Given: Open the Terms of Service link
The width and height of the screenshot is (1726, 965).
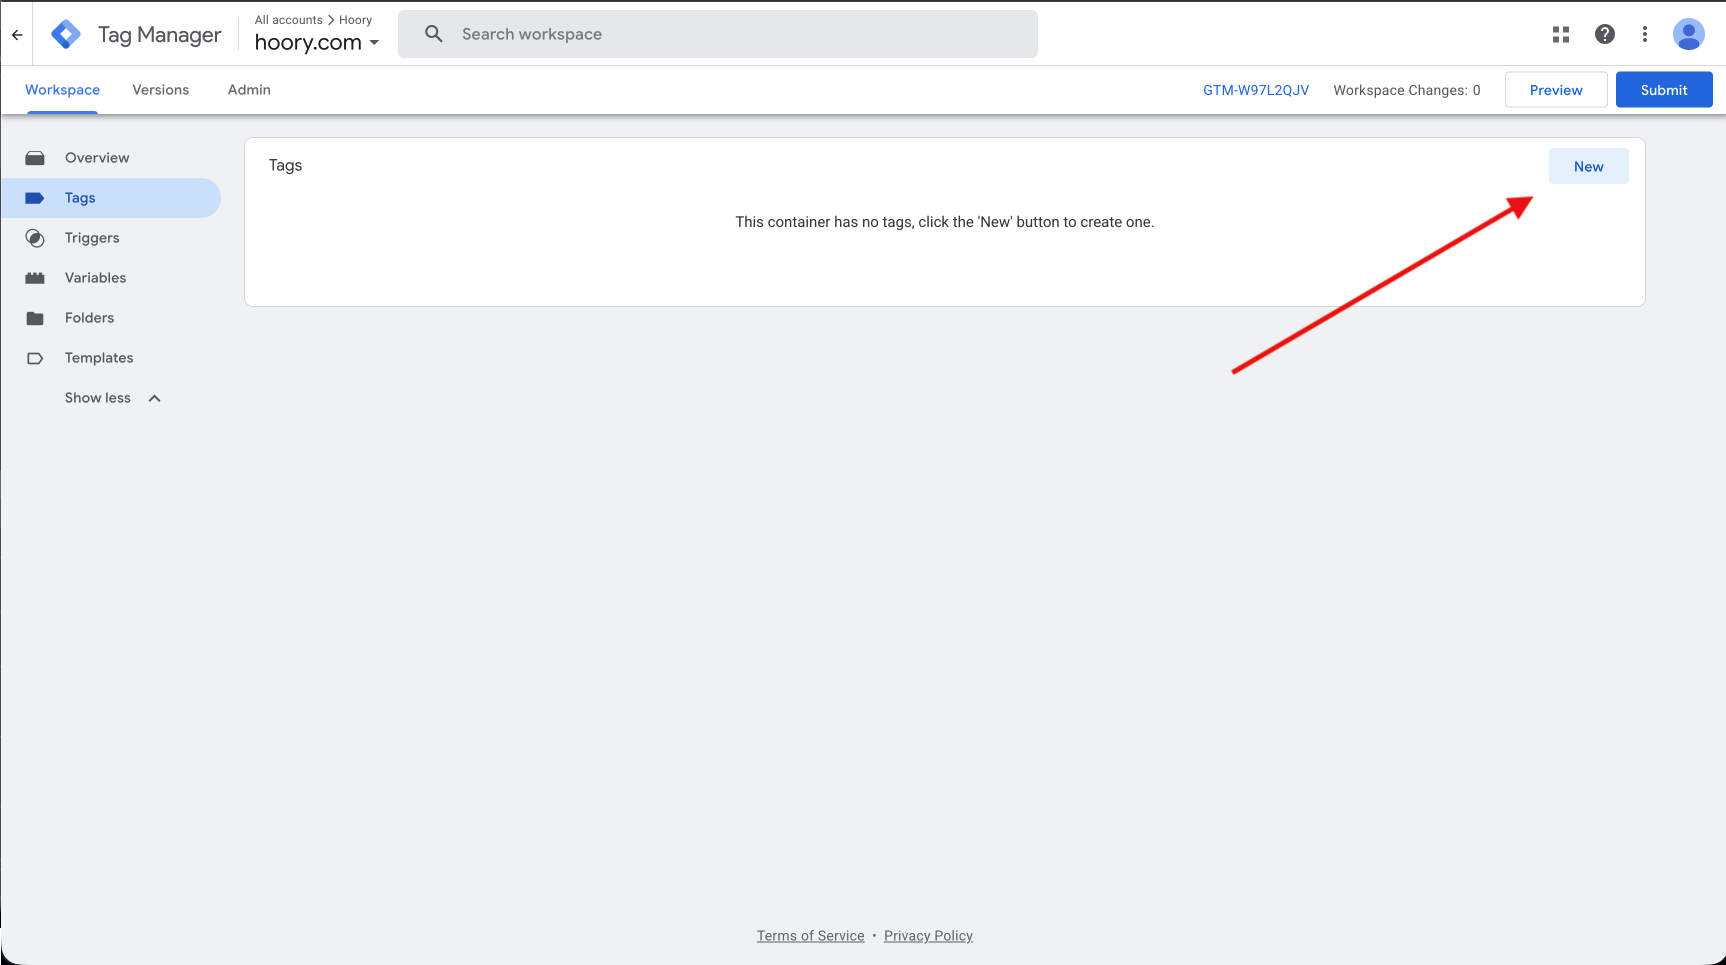Looking at the screenshot, I should pyautogui.click(x=810, y=936).
